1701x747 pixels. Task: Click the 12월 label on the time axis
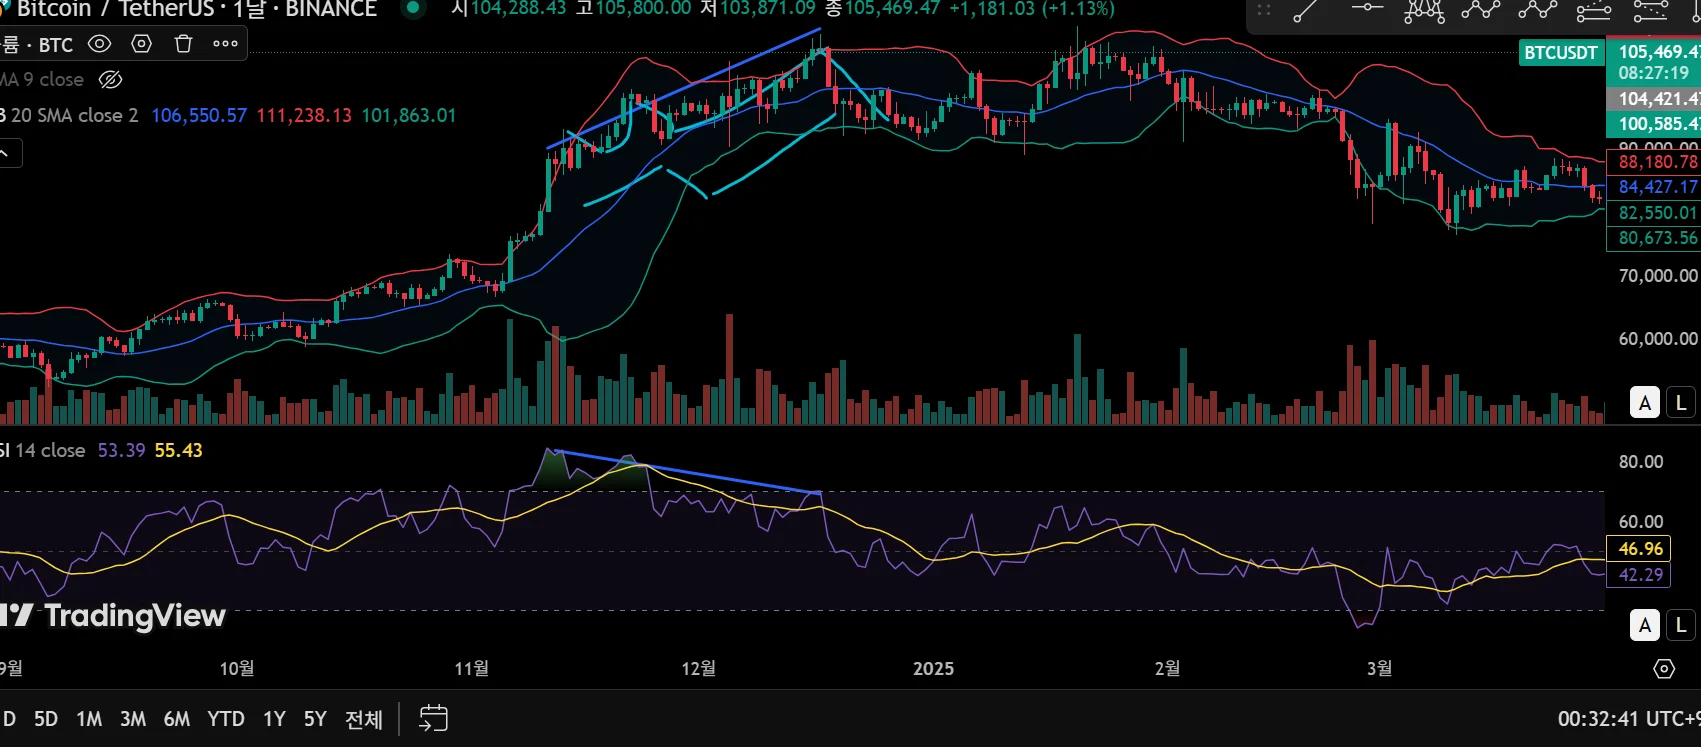click(x=698, y=669)
